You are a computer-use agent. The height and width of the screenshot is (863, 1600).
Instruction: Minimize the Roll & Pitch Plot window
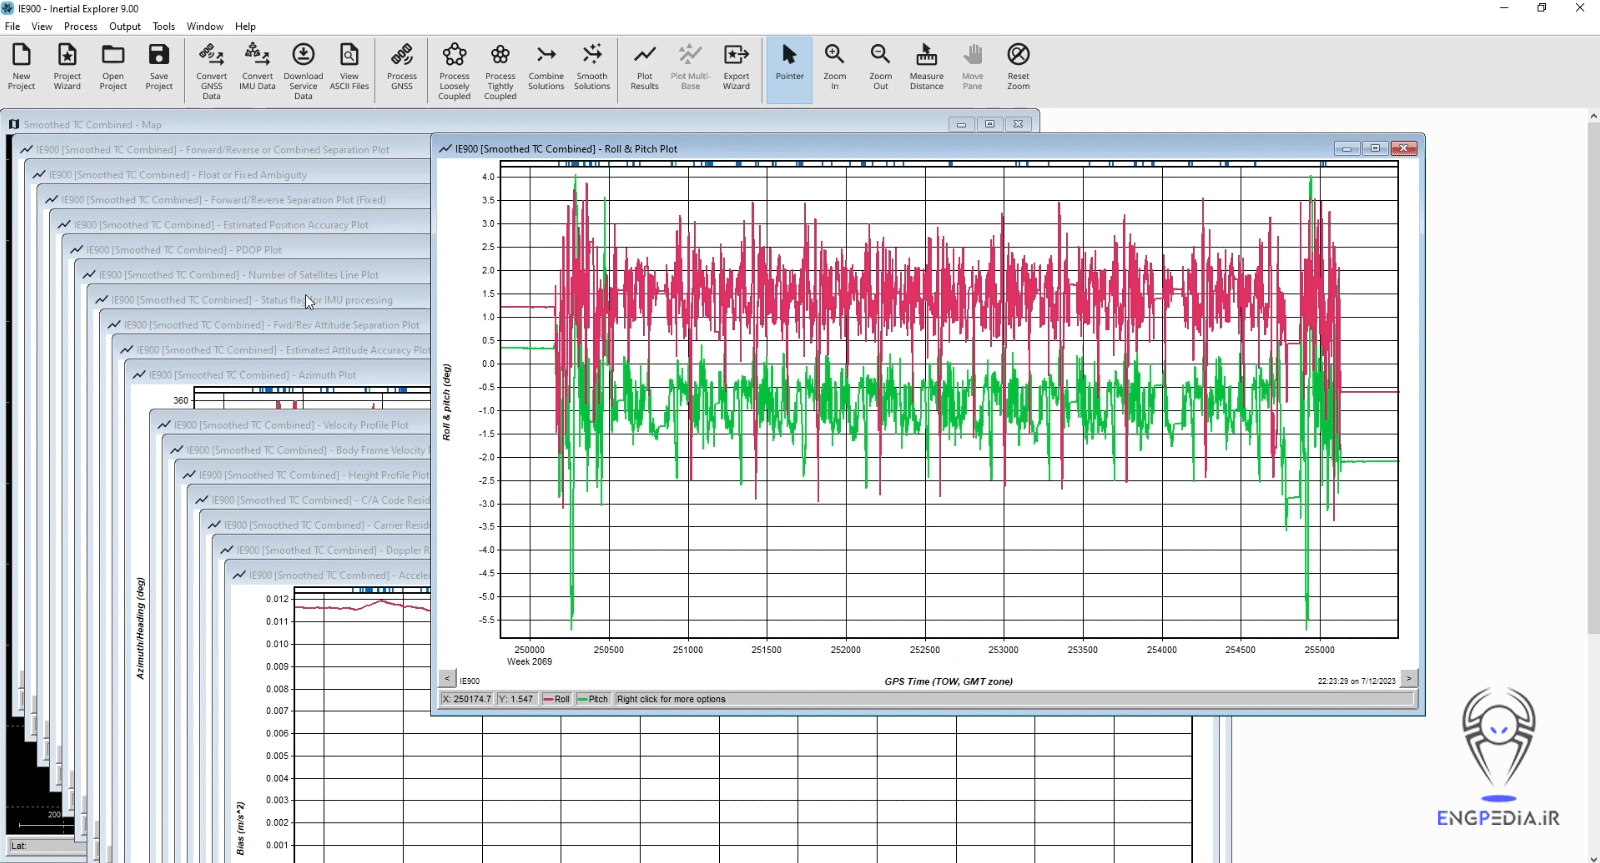(1347, 148)
